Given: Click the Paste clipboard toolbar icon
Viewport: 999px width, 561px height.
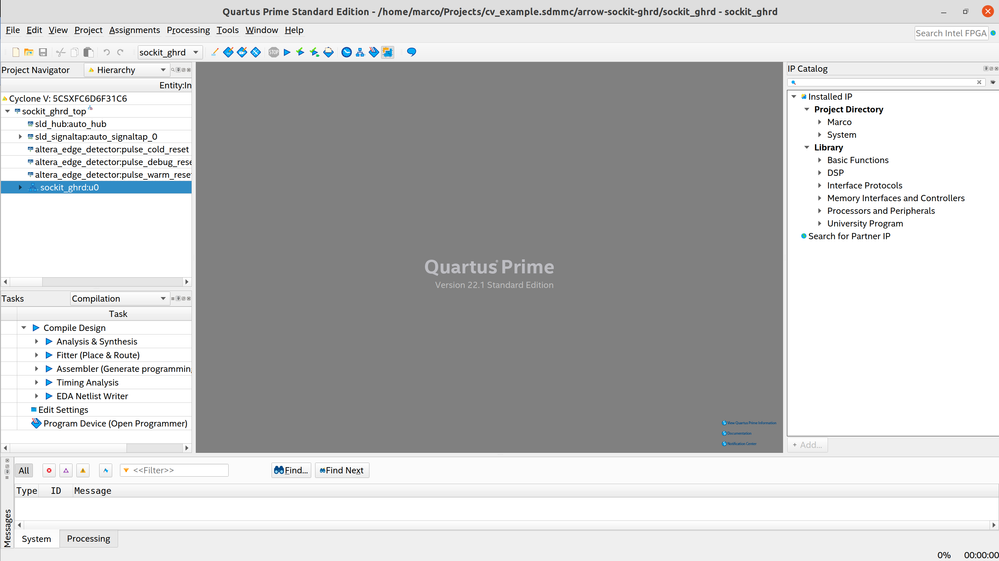Looking at the screenshot, I should (x=89, y=52).
